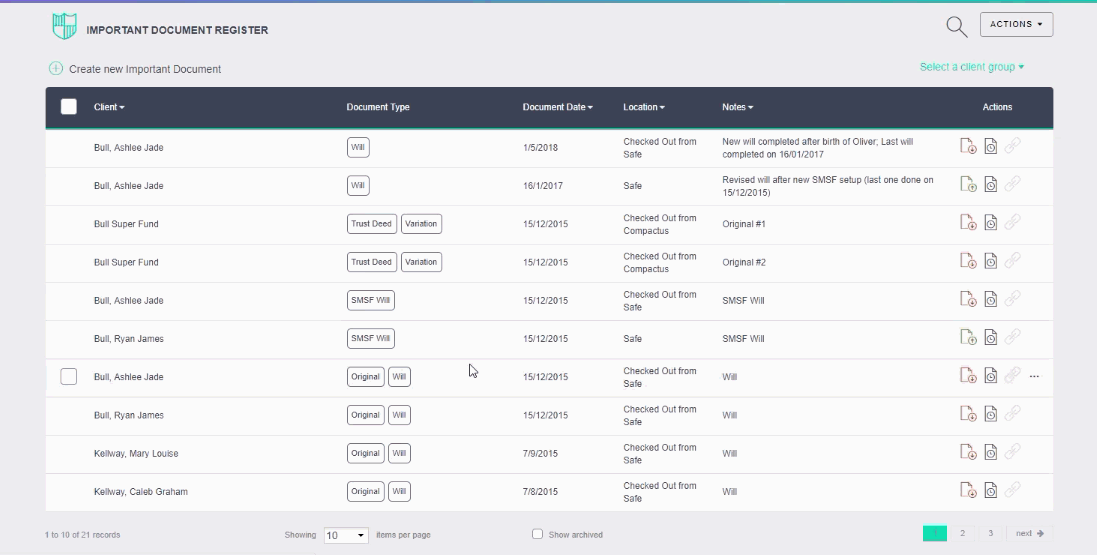This screenshot has width=1097, height=555.
Task: Jump to page 3 in pagination
Action: coord(990,534)
